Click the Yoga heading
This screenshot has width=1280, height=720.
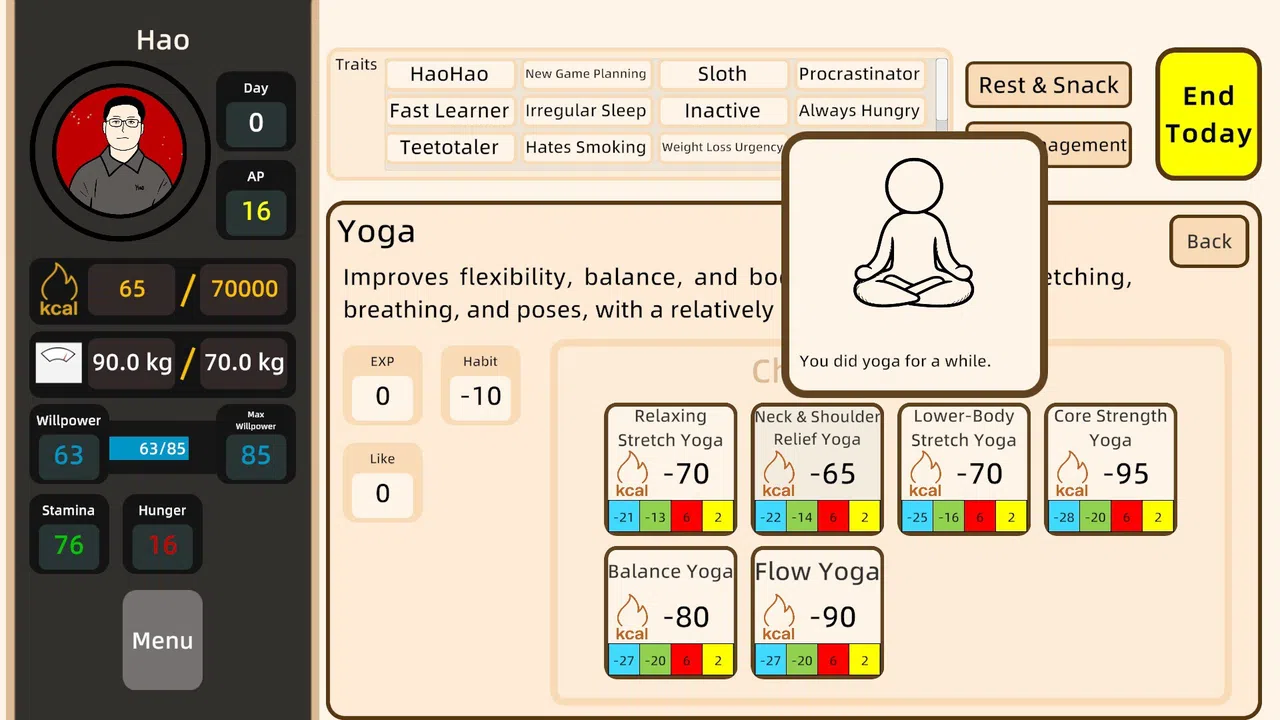coord(376,232)
